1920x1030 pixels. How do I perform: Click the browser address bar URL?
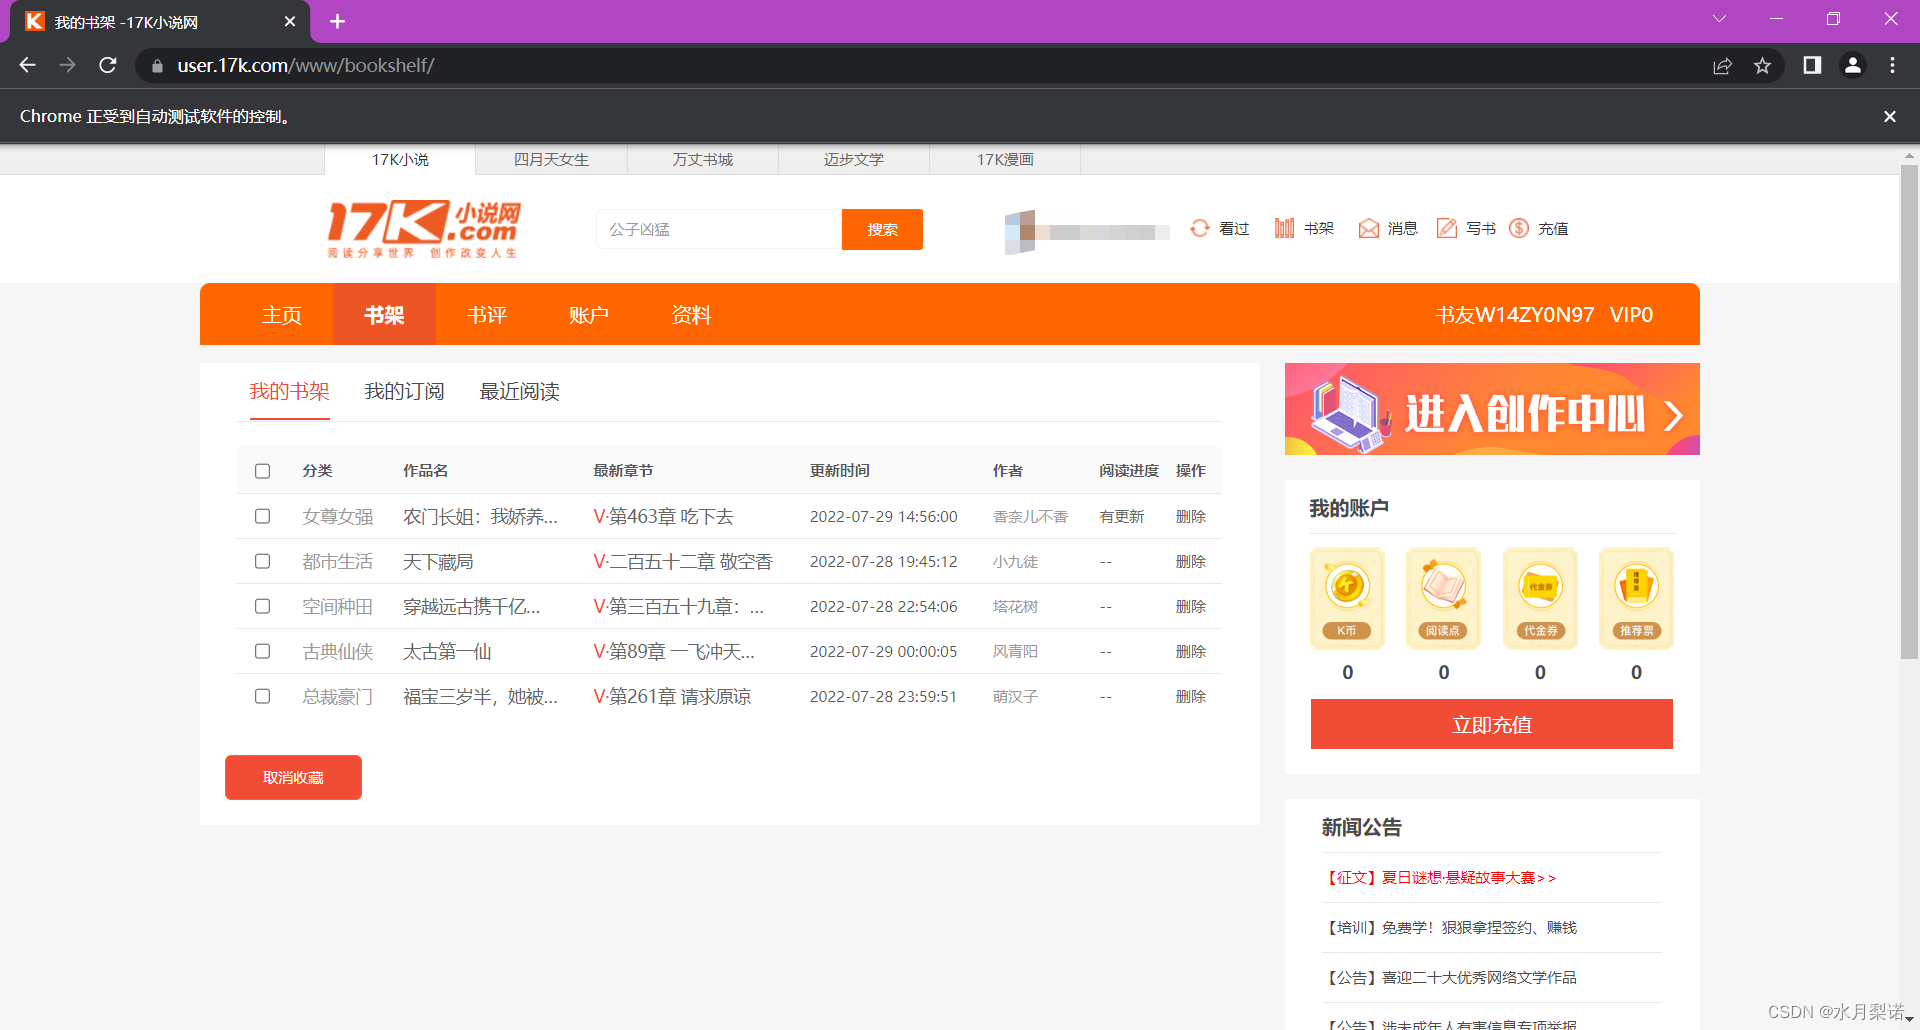(x=306, y=65)
